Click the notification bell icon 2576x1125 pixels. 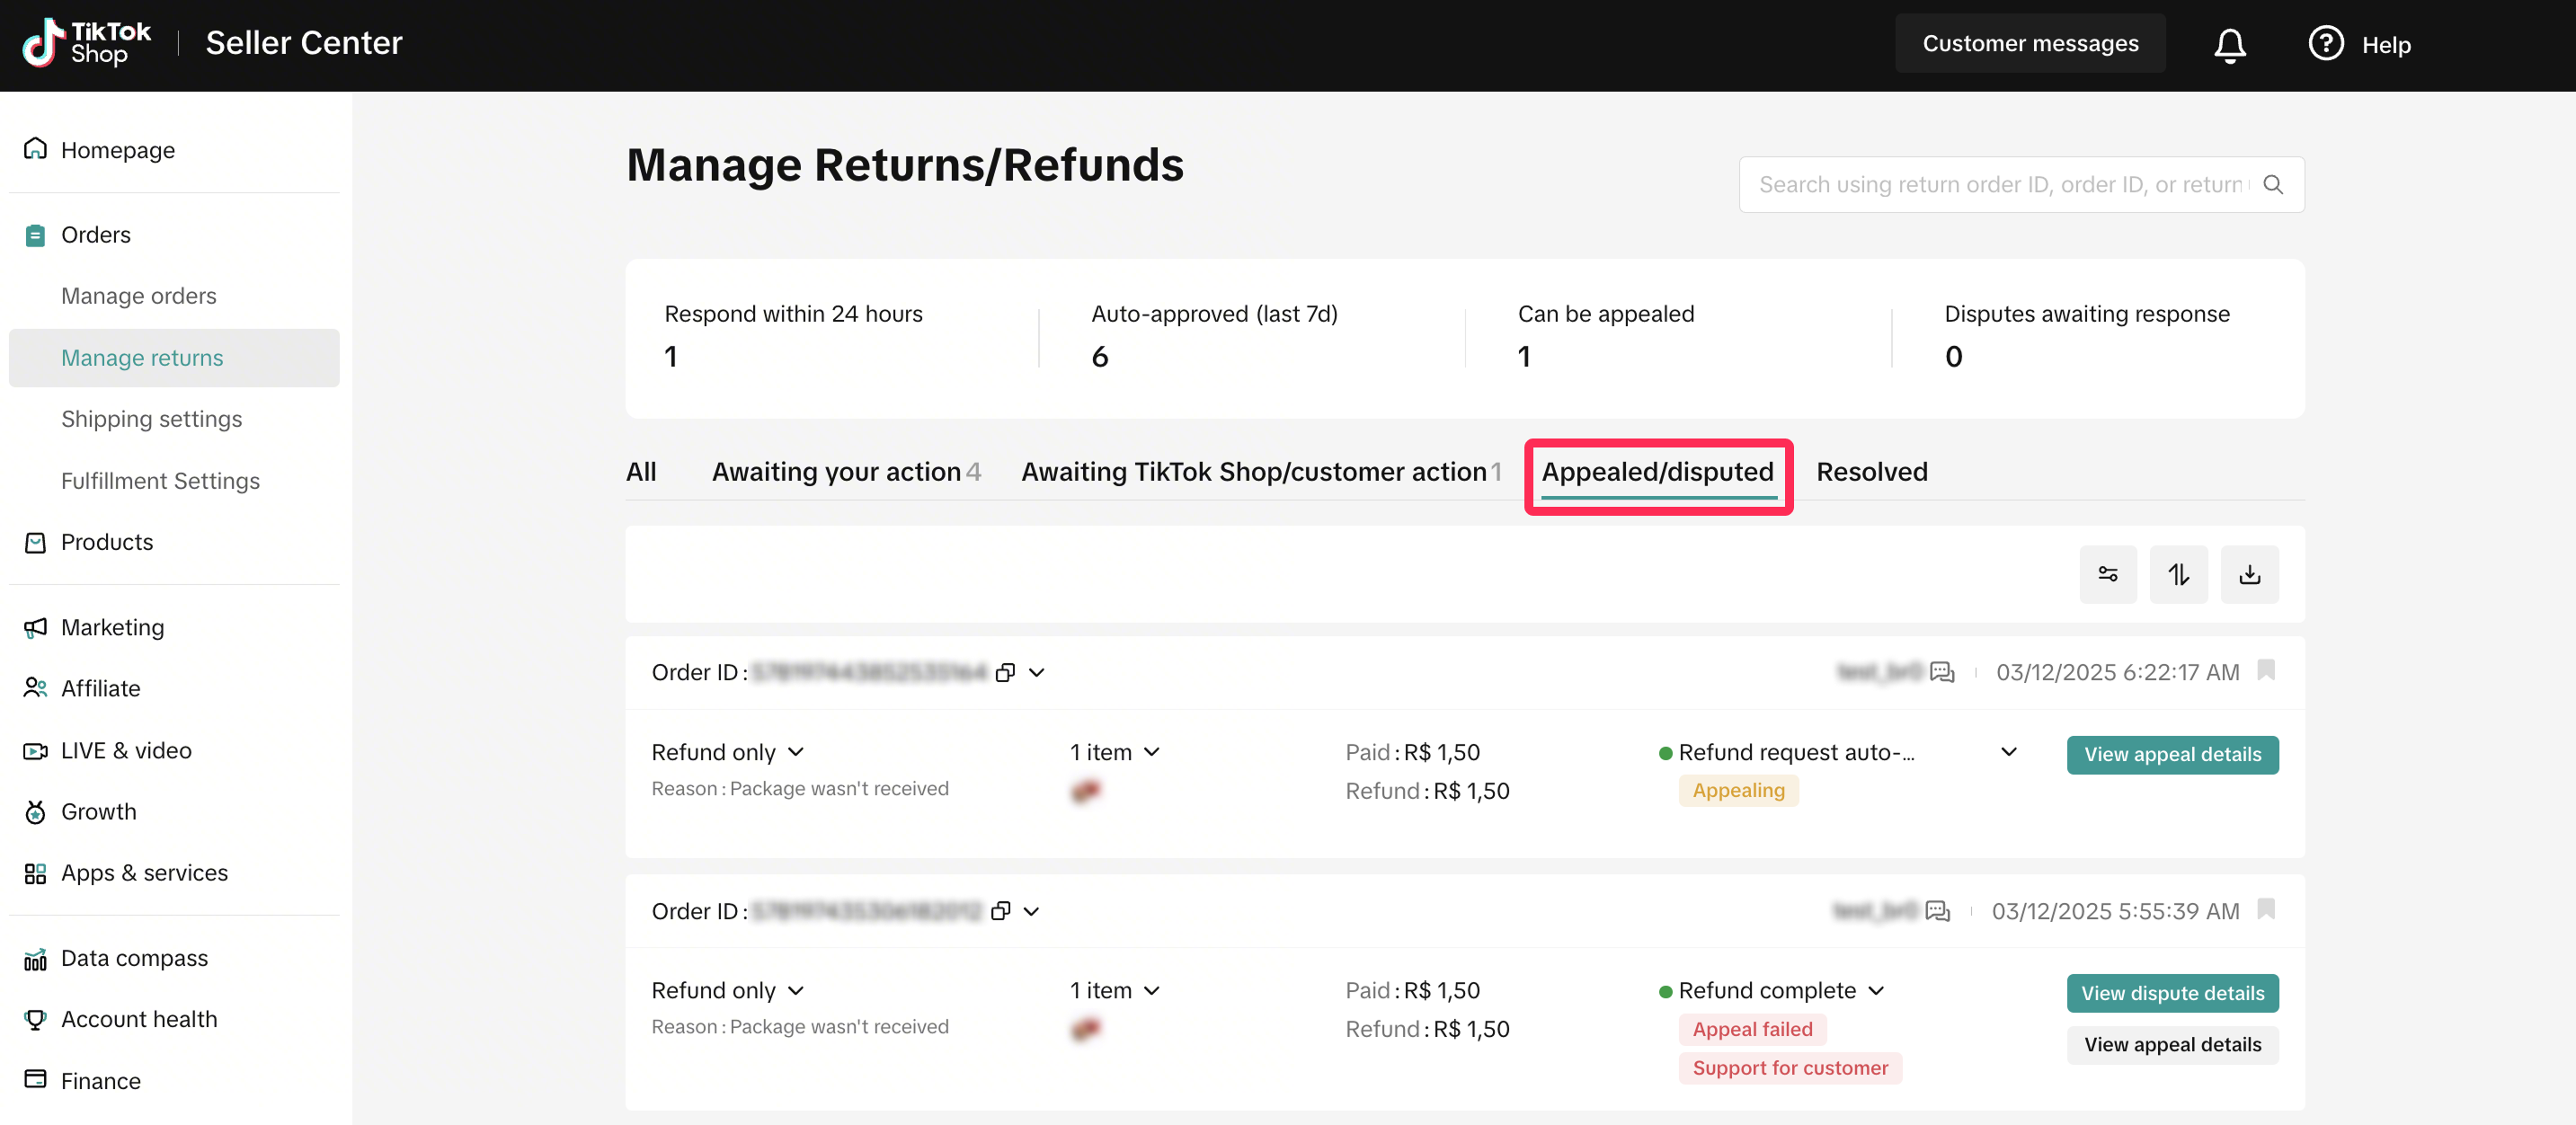click(2229, 45)
